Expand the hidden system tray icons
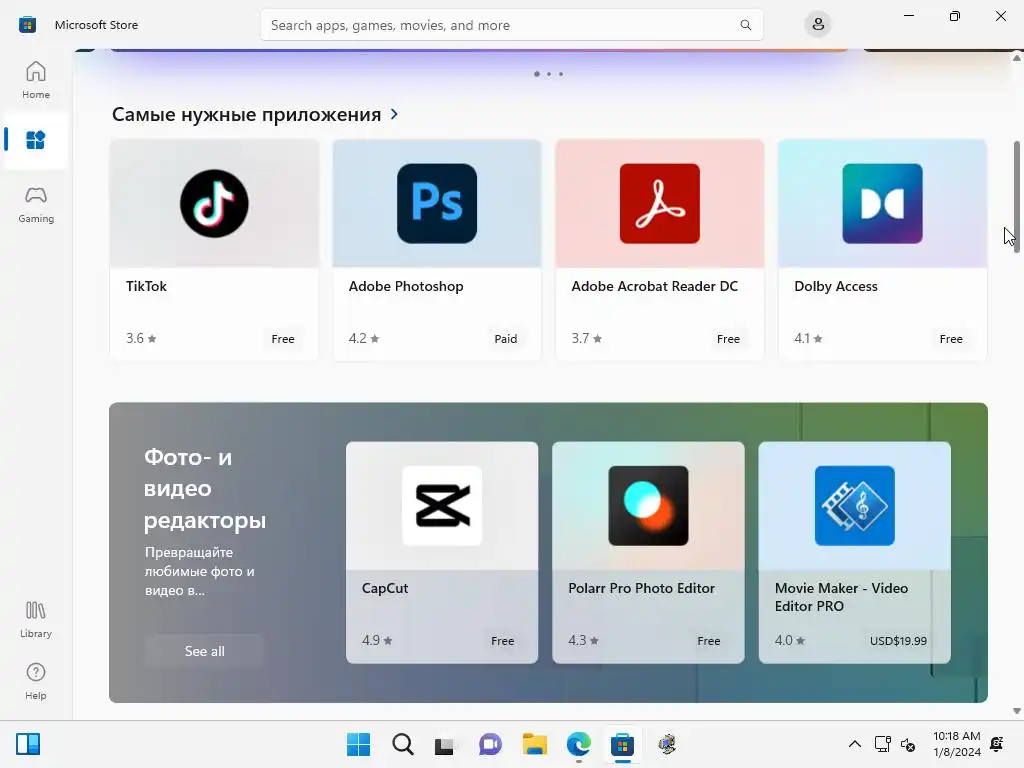Screen dimensions: 1024x768 [854, 744]
